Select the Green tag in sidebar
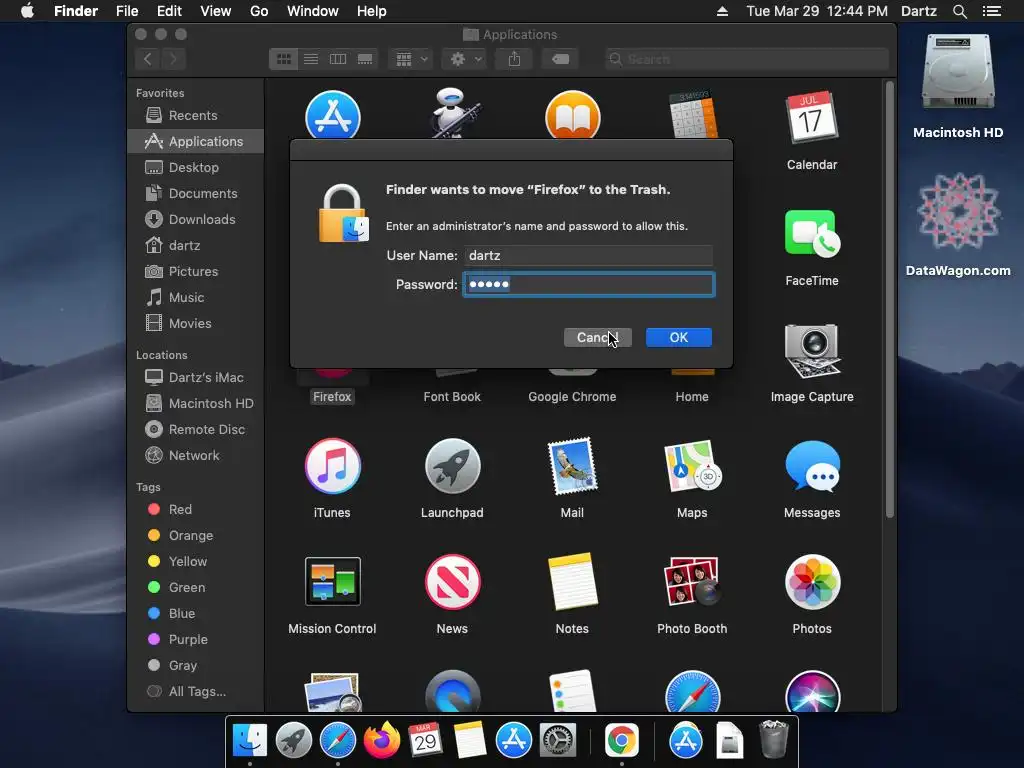The height and width of the screenshot is (768, 1024). [x=196, y=588]
